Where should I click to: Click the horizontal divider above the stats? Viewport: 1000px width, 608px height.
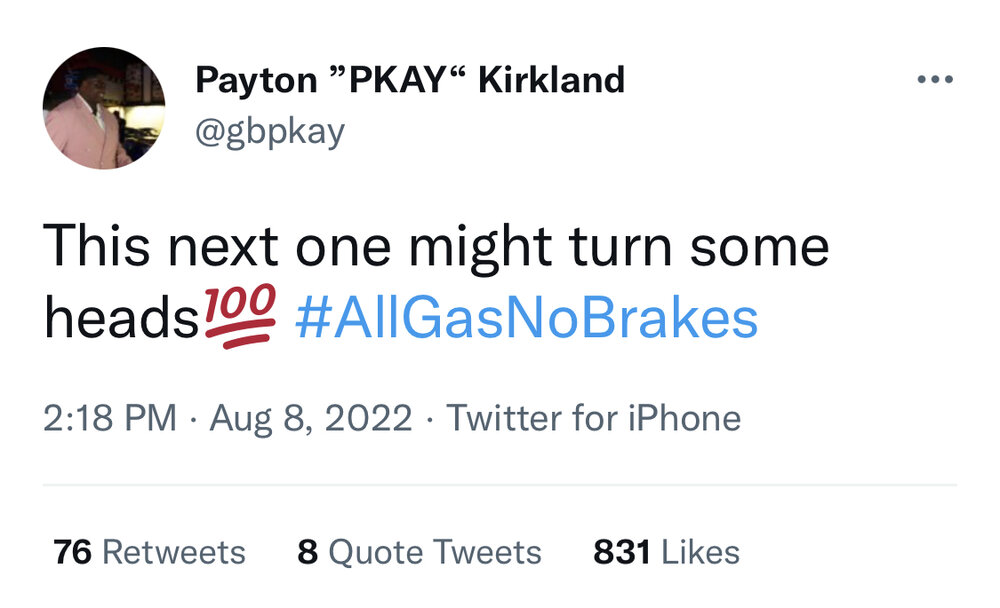tap(500, 485)
